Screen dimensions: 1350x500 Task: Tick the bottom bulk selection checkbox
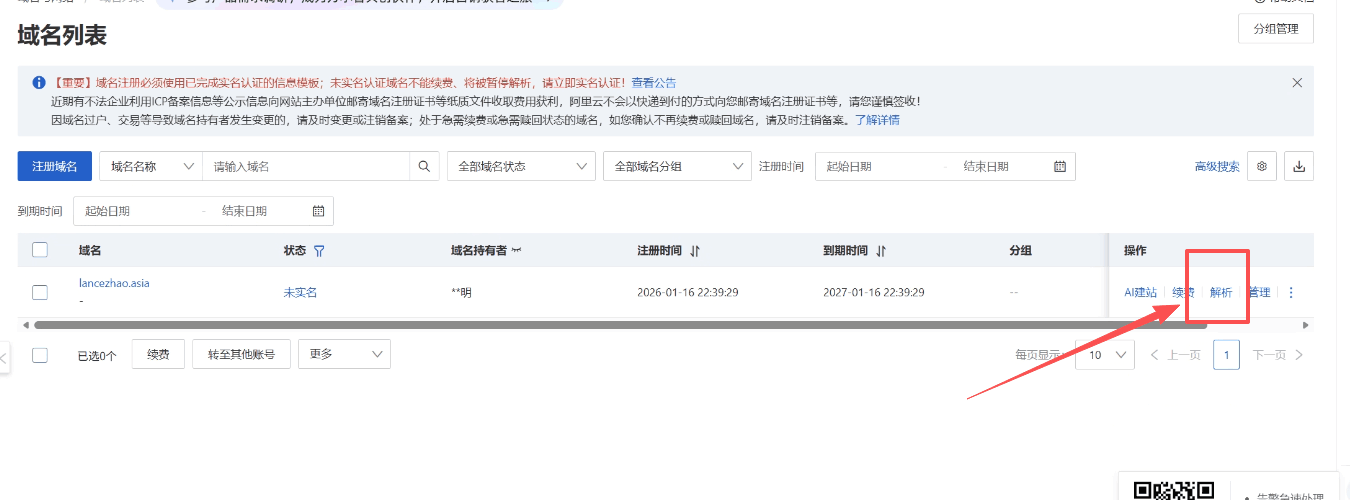(x=40, y=355)
